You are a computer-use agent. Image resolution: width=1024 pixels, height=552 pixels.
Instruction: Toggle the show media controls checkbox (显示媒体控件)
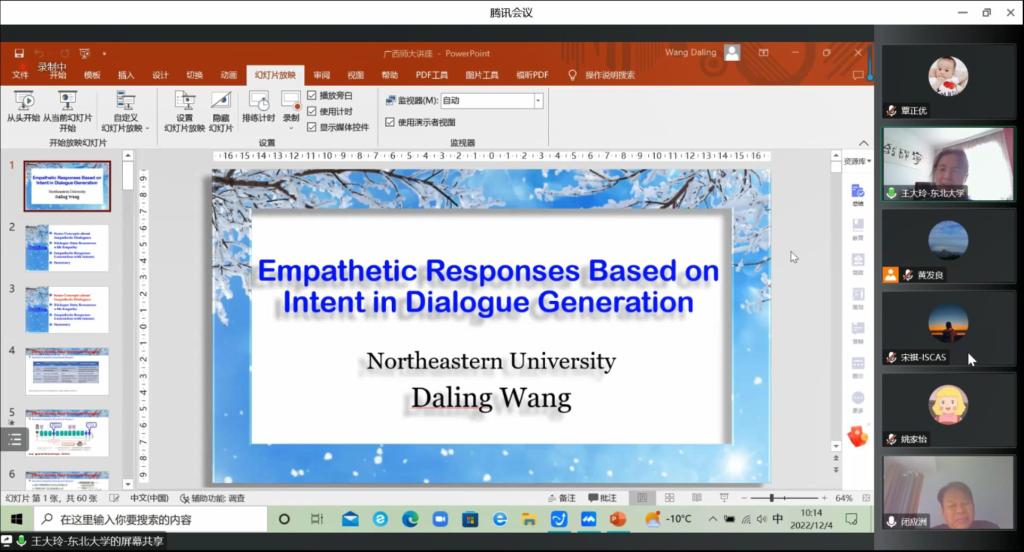coord(312,127)
